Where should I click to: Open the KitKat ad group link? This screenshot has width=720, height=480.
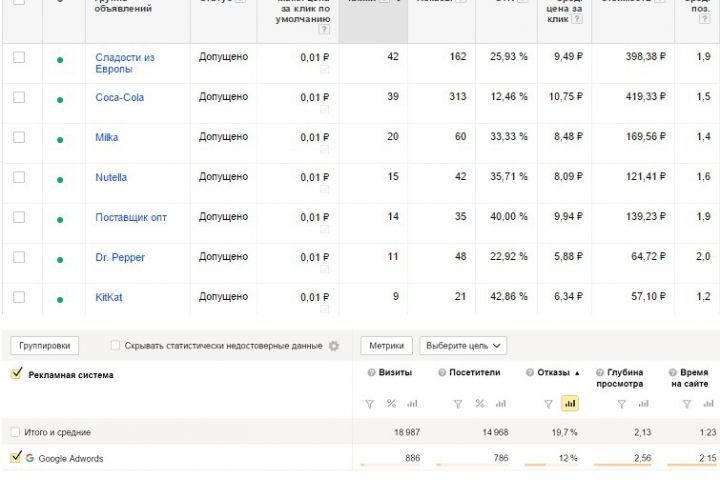click(108, 297)
